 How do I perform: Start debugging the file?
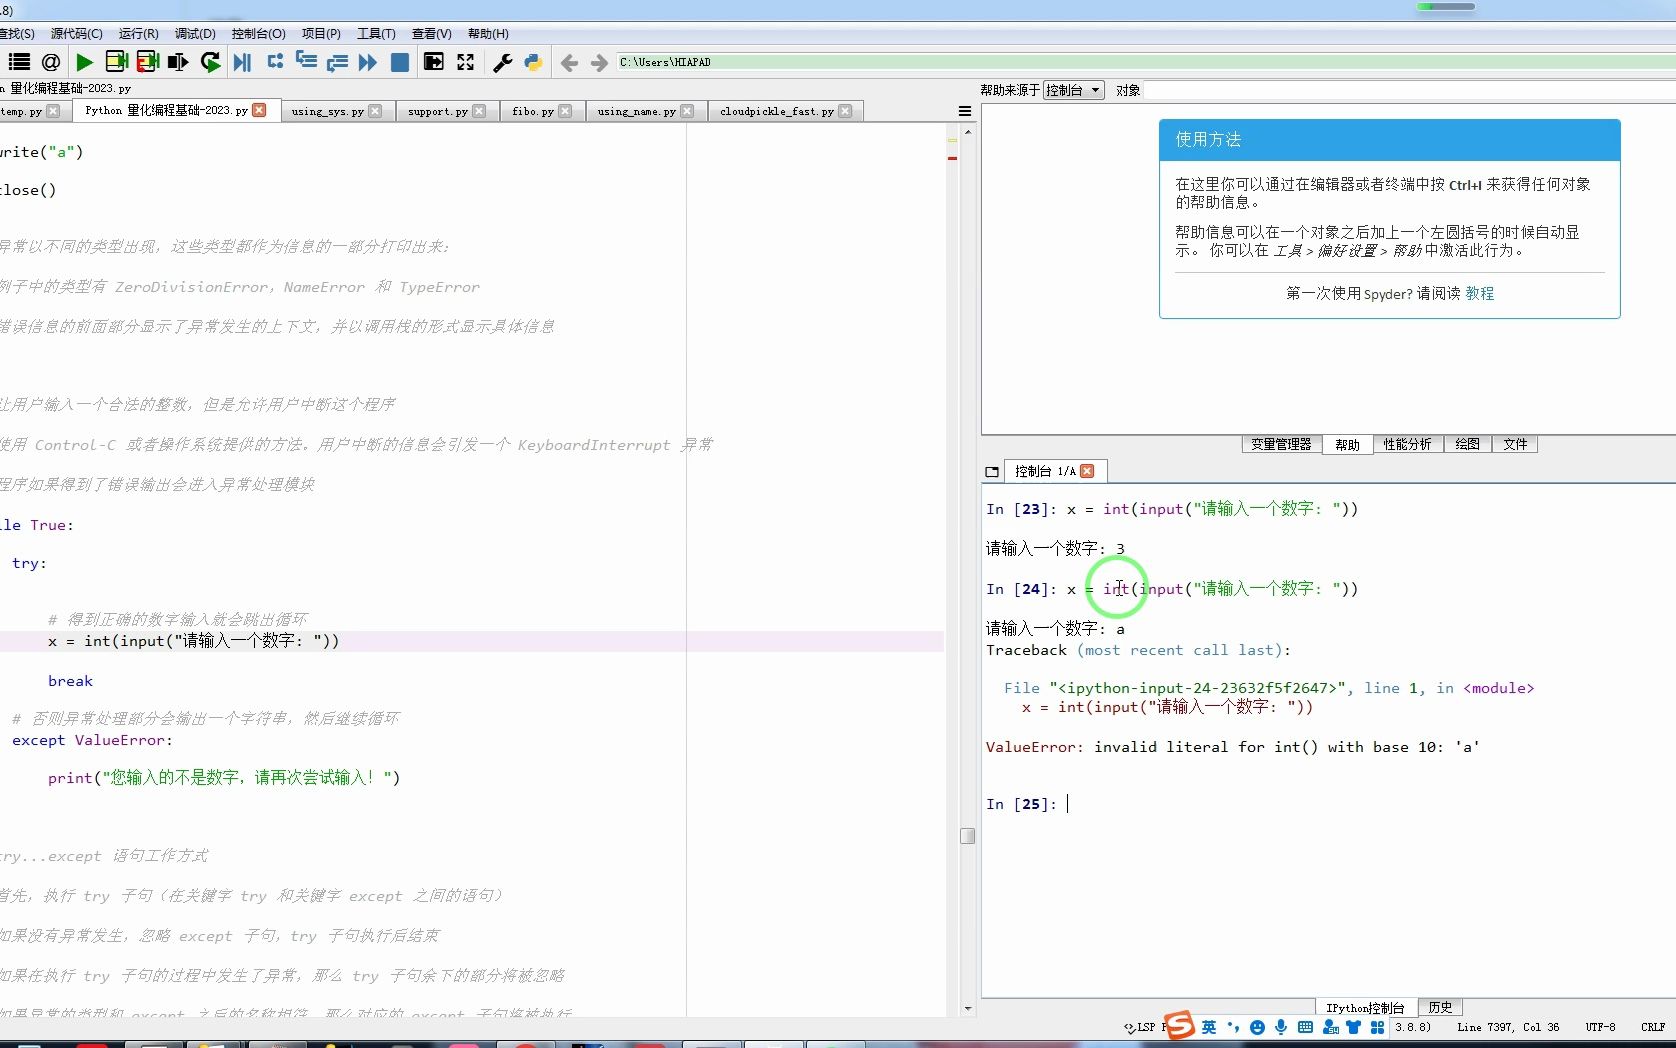tap(242, 62)
